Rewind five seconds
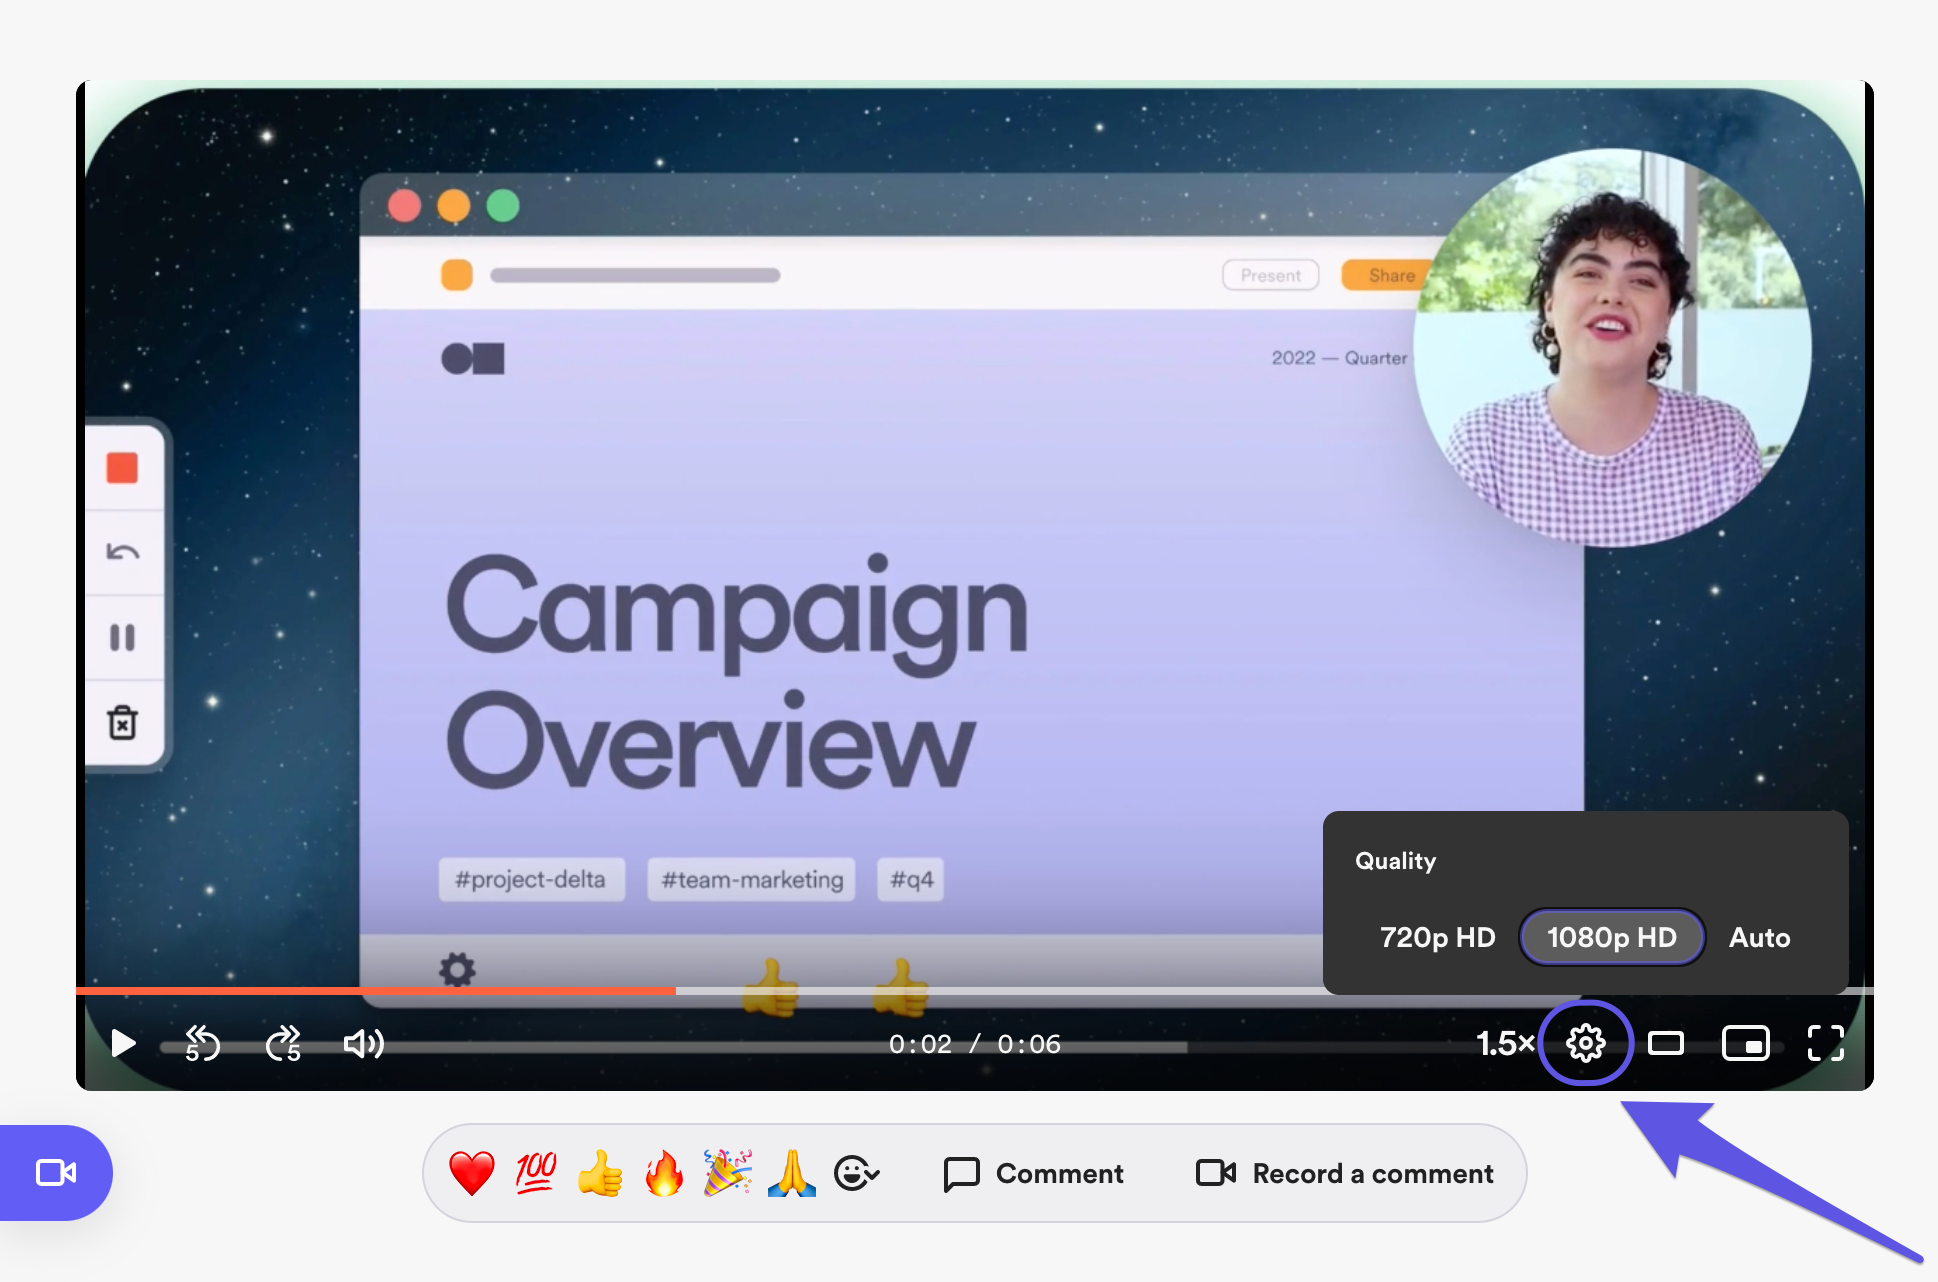This screenshot has height=1282, width=1938. point(203,1044)
